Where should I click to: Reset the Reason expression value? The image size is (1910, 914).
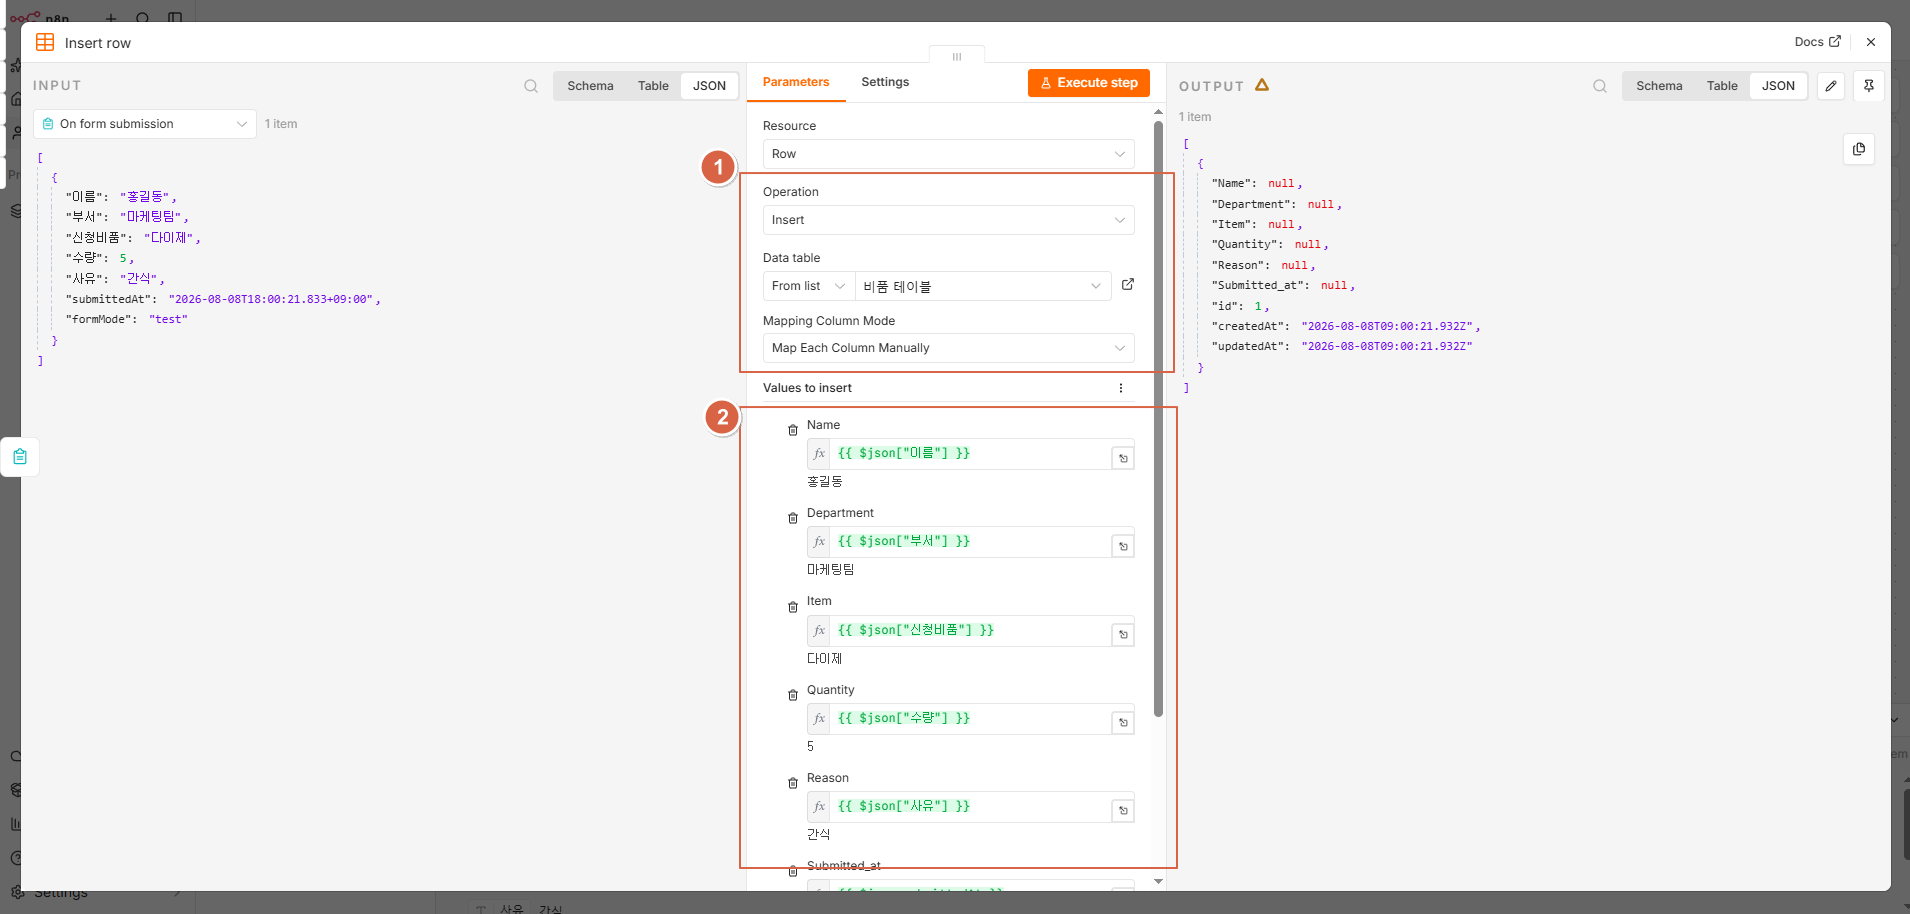pyautogui.click(x=1123, y=811)
